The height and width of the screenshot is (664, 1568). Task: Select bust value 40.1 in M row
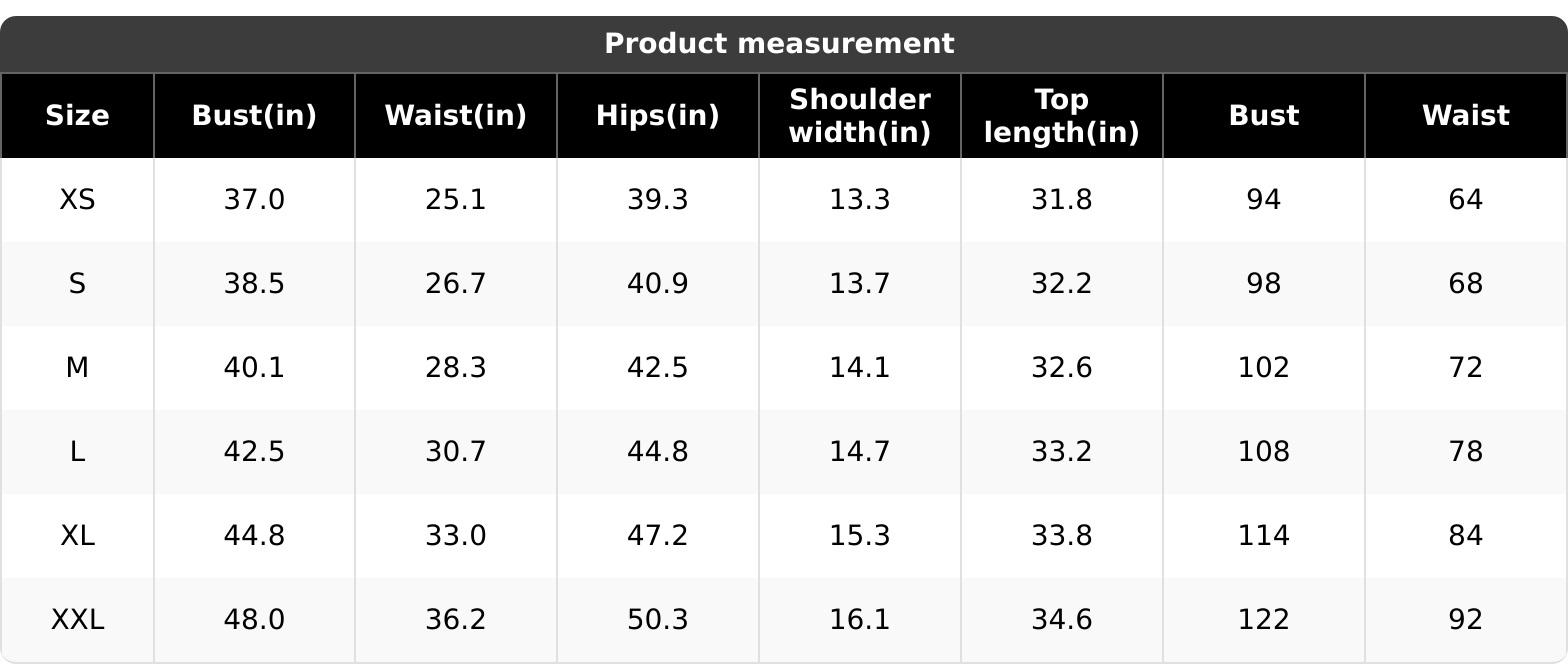click(x=254, y=368)
